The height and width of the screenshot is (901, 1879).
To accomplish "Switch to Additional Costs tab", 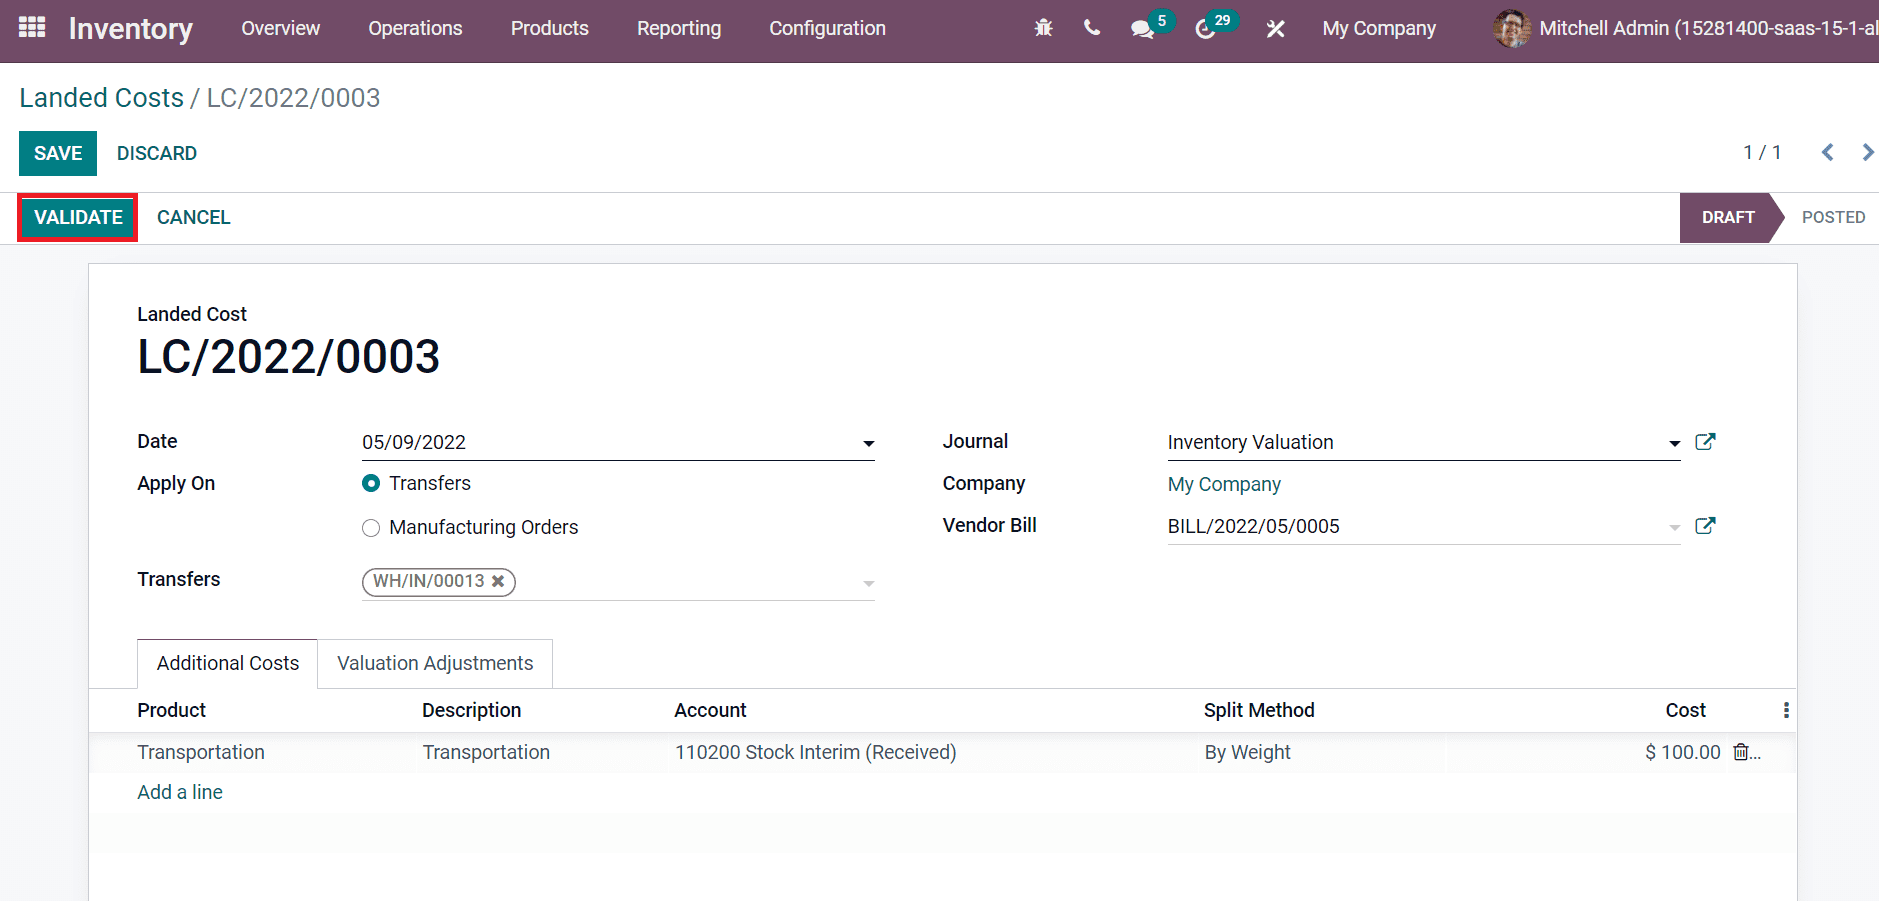I will 228,663.
